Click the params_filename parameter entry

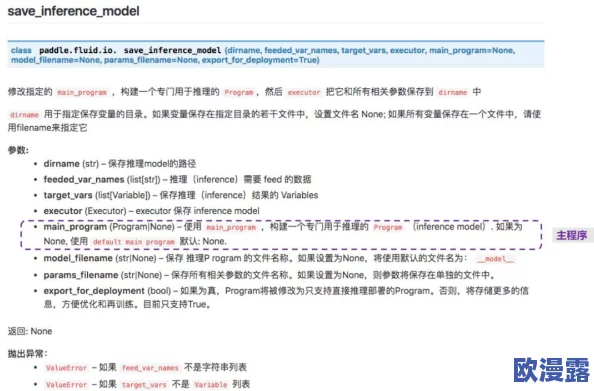point(269,275)
